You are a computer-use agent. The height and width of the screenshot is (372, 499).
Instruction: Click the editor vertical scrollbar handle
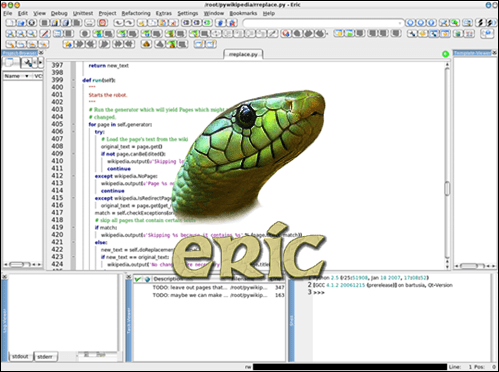coord(447,188)
